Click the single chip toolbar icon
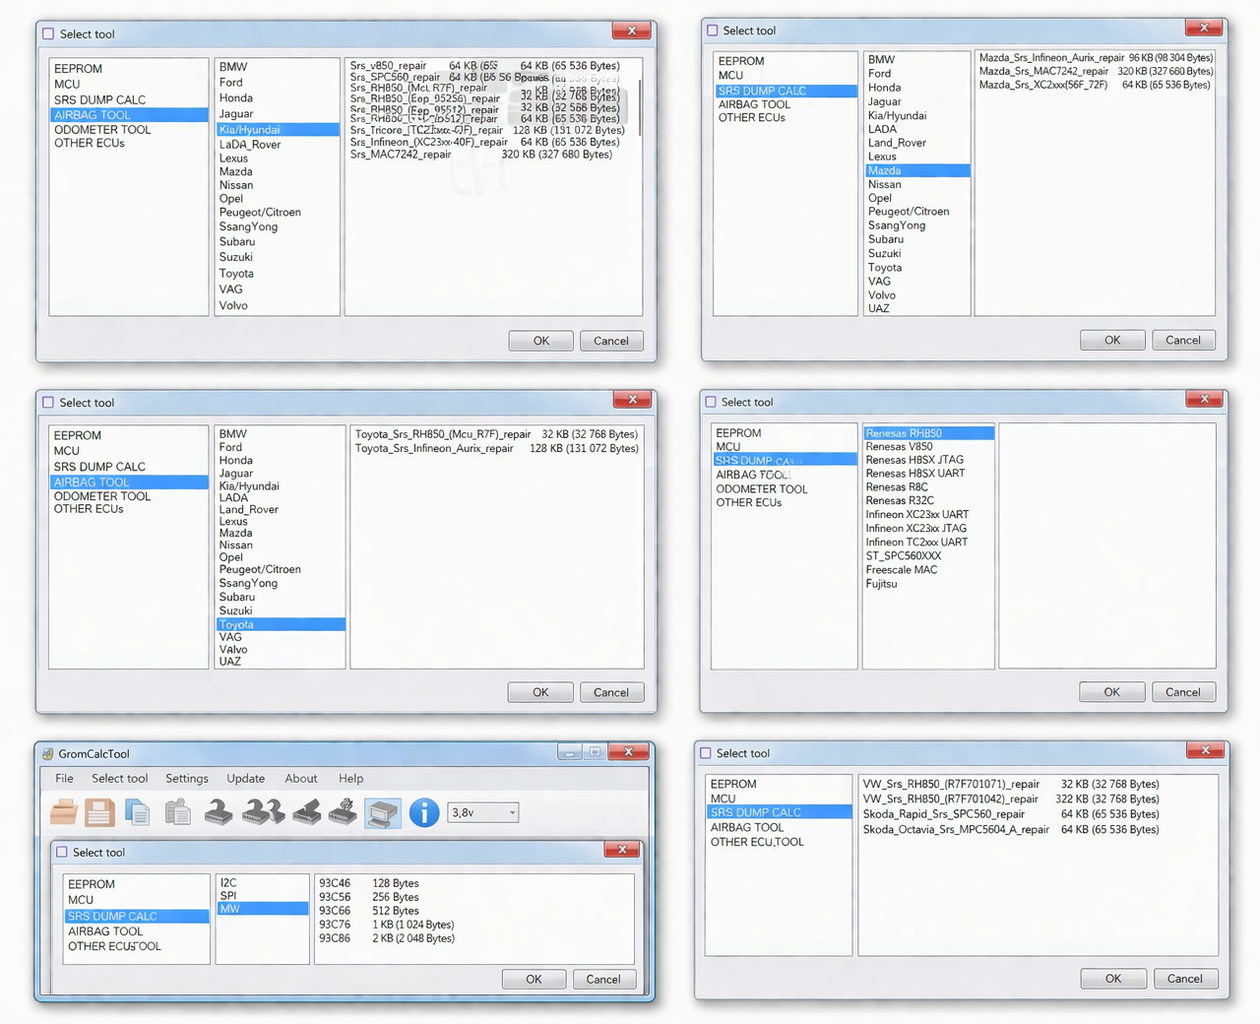The height and width of the screenshot is (1024, 1260). pyautogui.click(x=218, y=812)
